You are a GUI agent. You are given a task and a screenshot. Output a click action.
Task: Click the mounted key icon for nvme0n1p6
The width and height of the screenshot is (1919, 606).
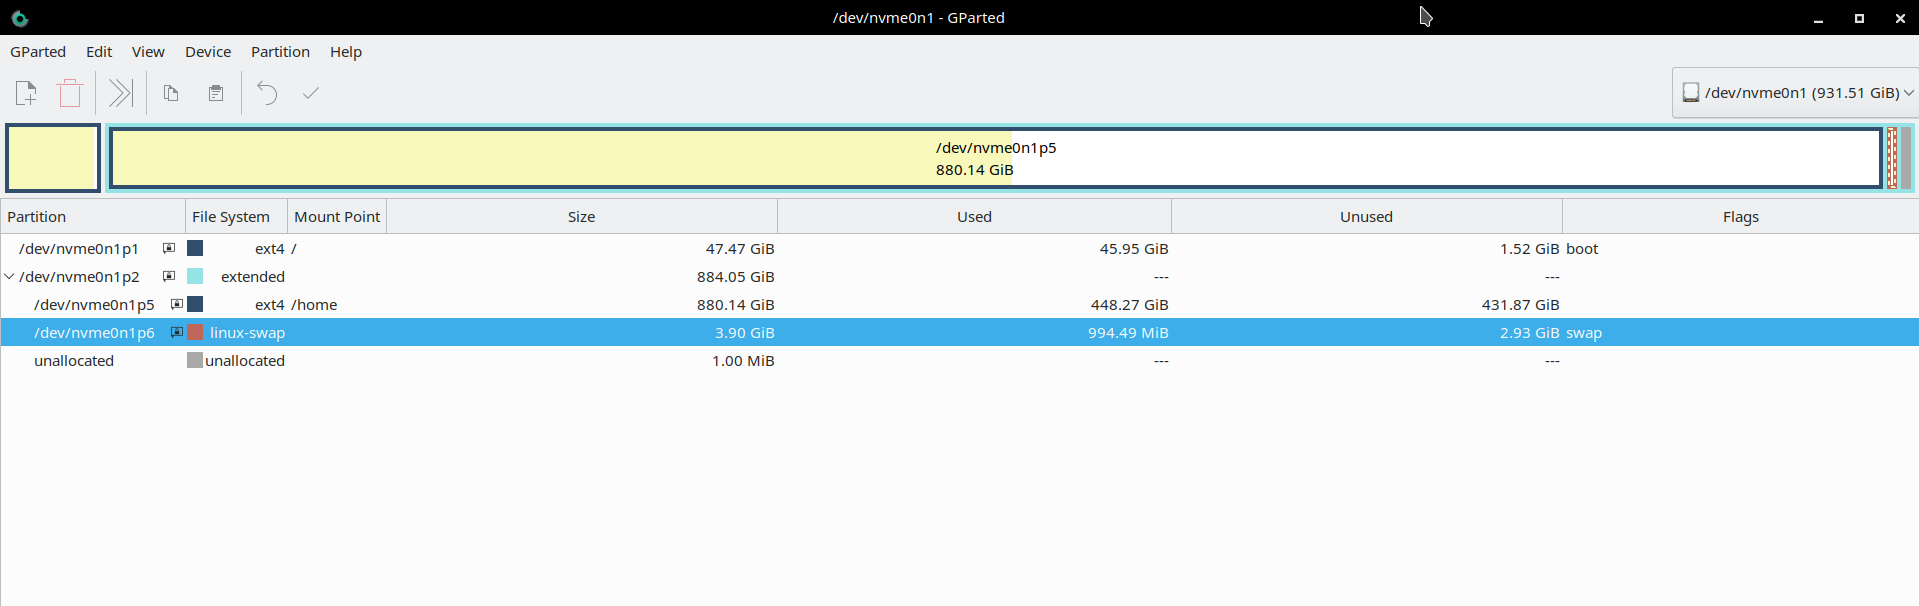[177, 332]
